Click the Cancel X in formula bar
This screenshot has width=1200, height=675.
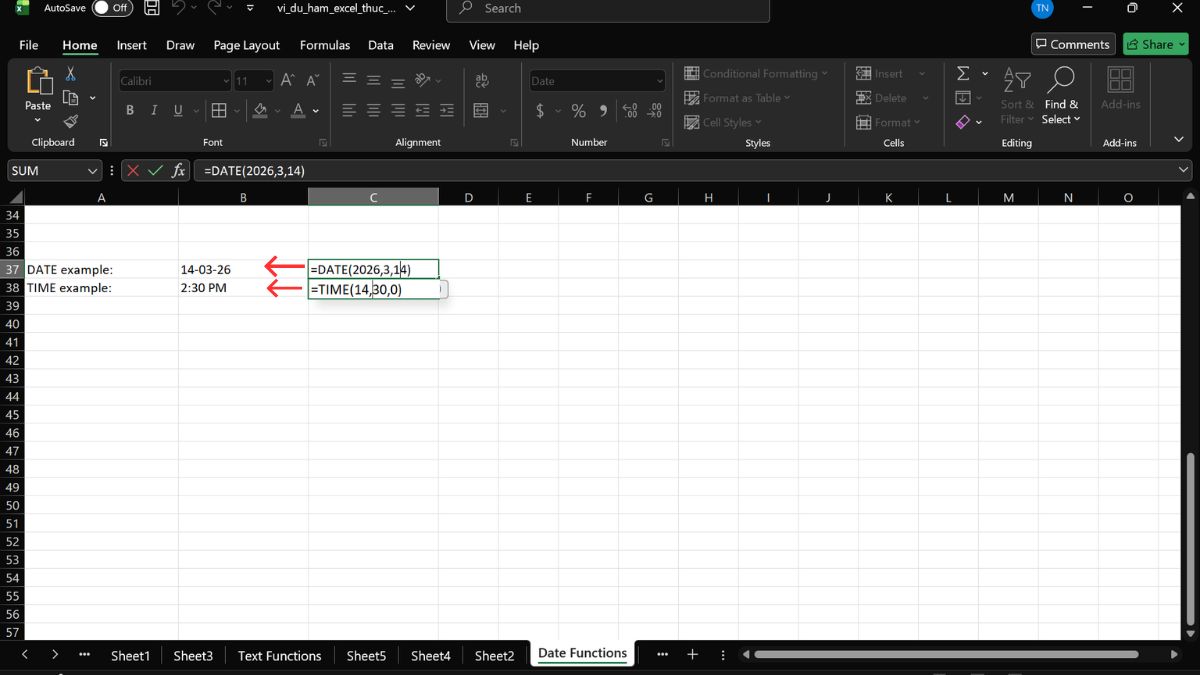(133, 171)
